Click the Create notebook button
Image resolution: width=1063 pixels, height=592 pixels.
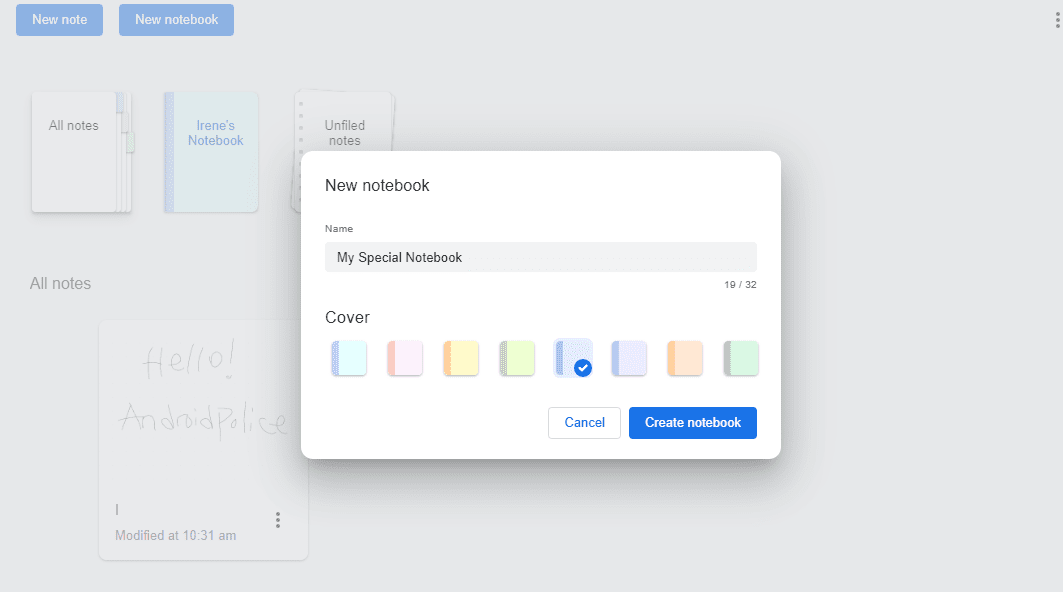(x=692, y=423)
